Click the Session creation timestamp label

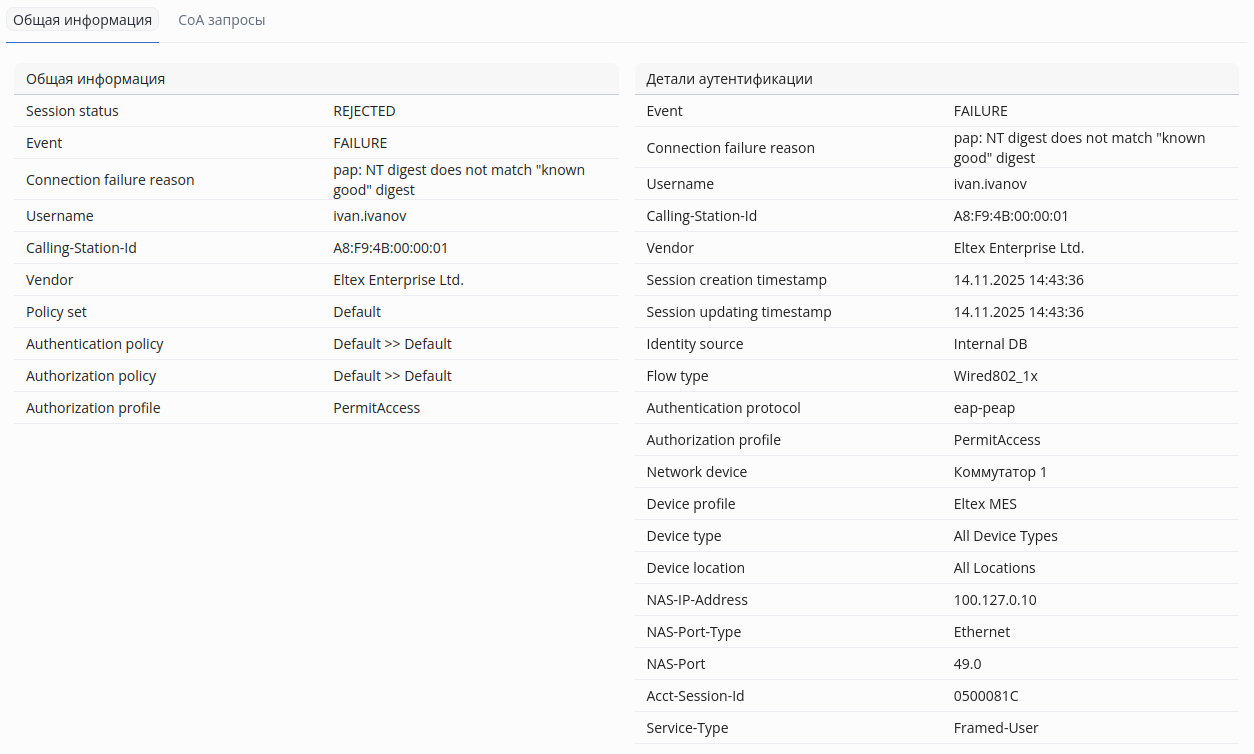[x=736, y=280]
